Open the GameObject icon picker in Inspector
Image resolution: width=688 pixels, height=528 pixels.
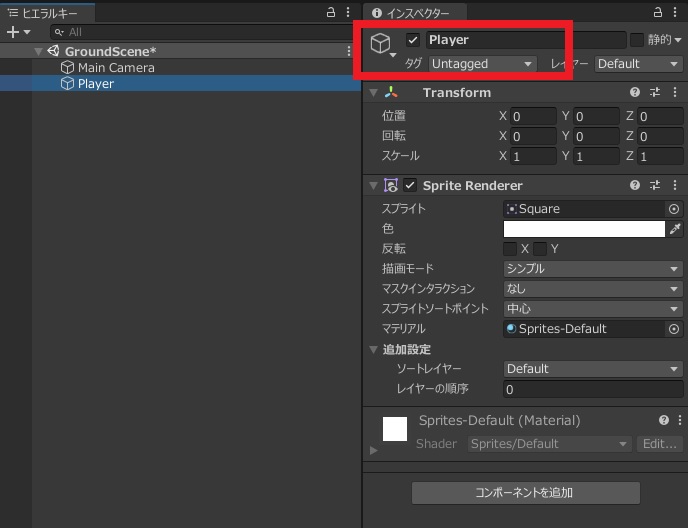(383, 44)
